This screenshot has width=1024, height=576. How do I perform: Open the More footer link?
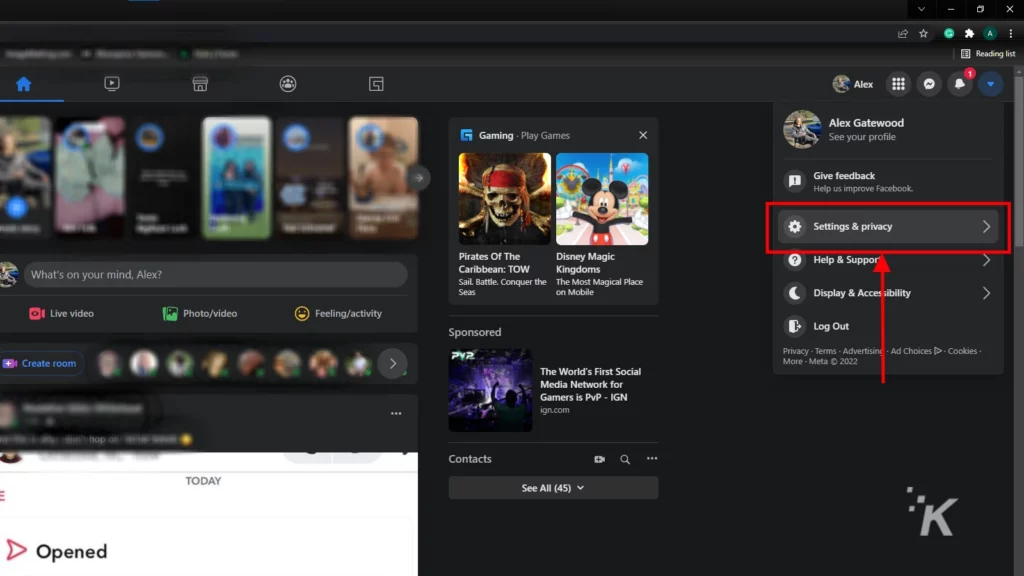coord(792,361)
